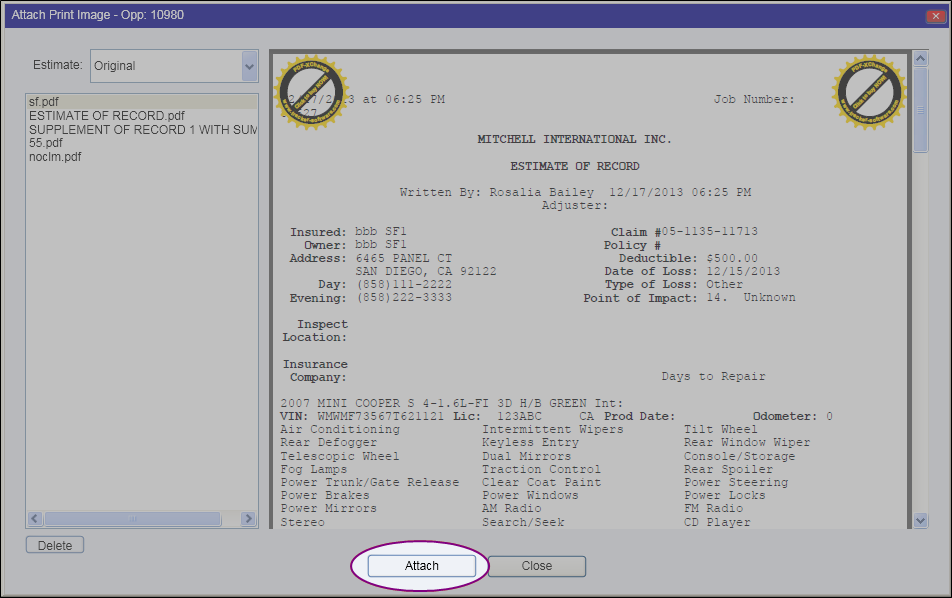Click the CD Player option text
Viewport: 952px width, 598px height.
[x=717, y=522]
